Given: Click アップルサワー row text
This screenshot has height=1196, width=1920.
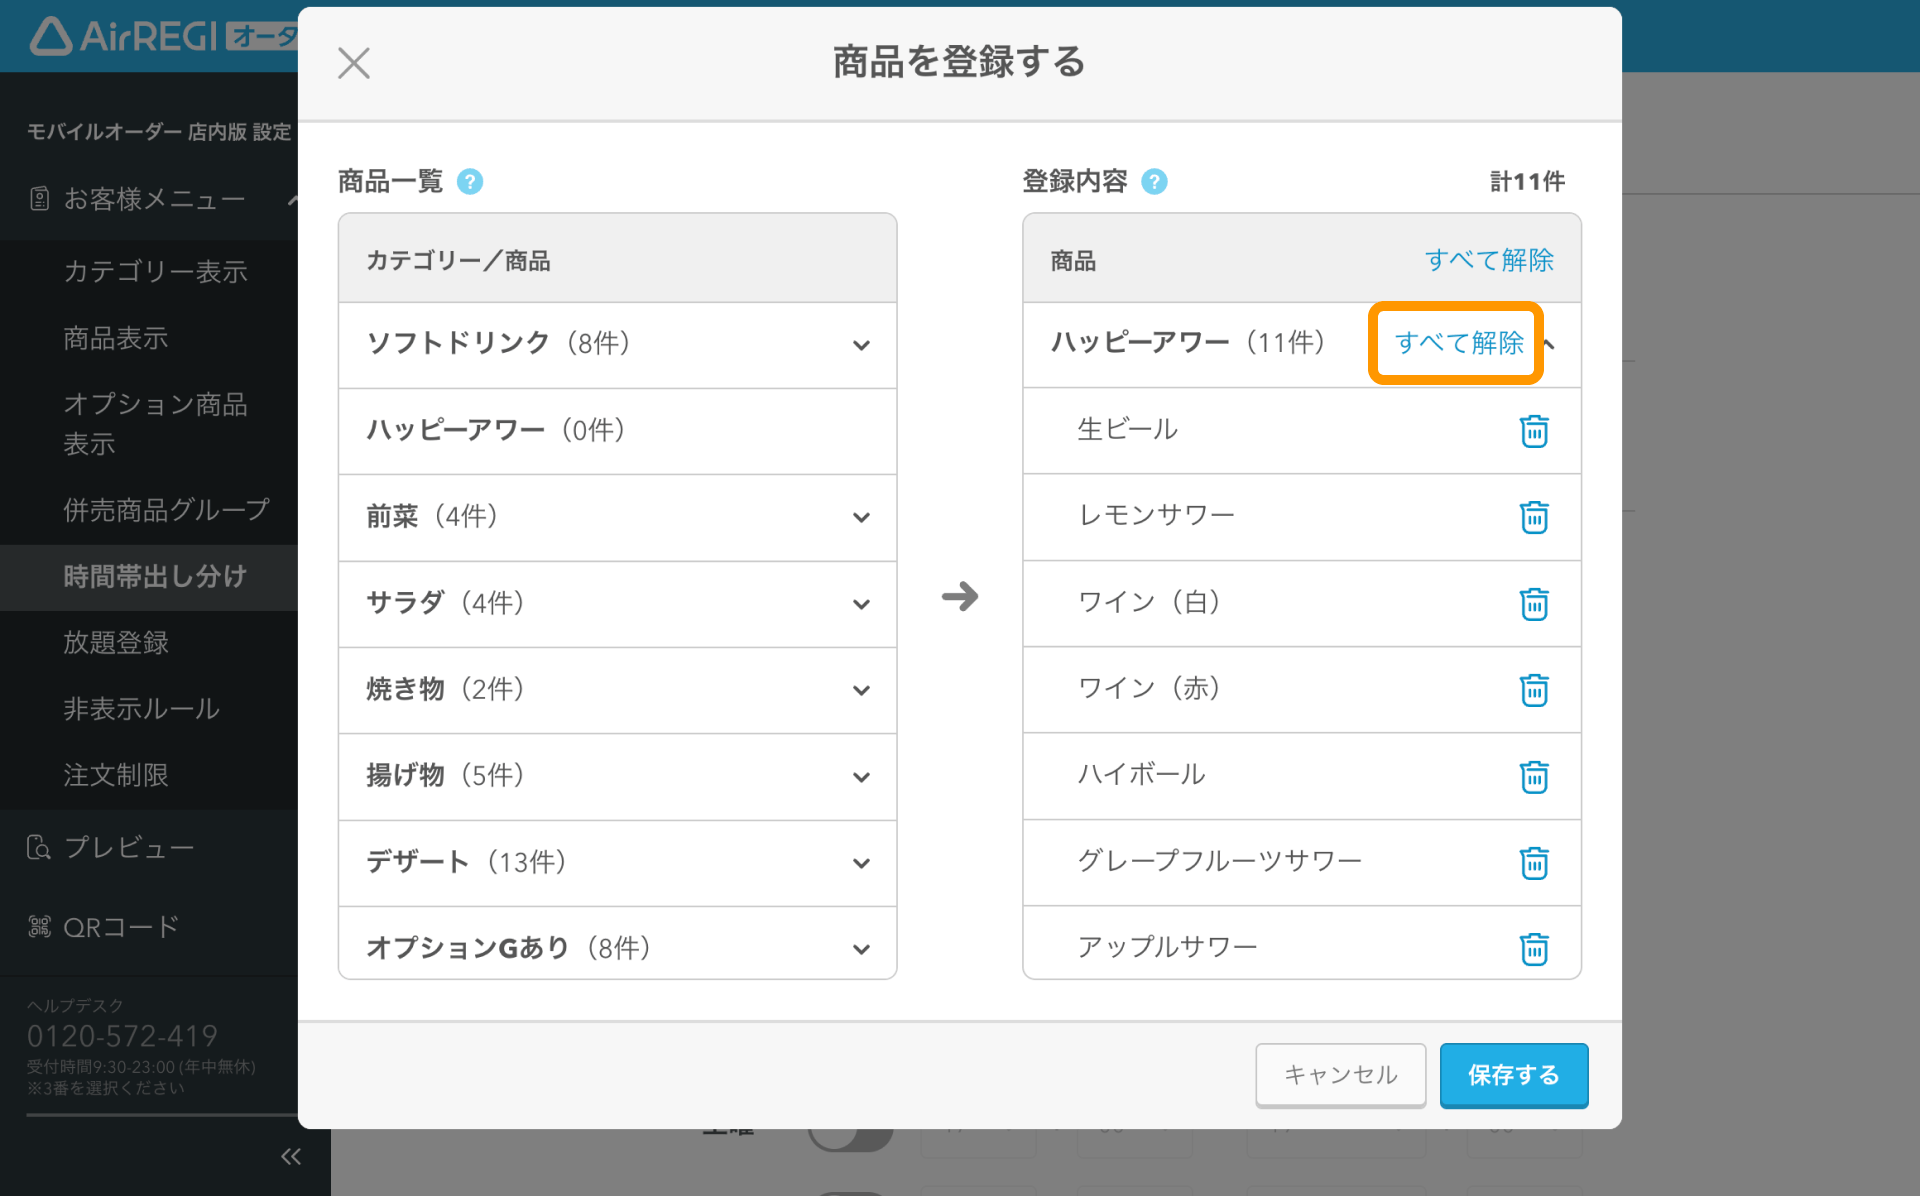Looking at the screenshot, I should point(1167,947).
